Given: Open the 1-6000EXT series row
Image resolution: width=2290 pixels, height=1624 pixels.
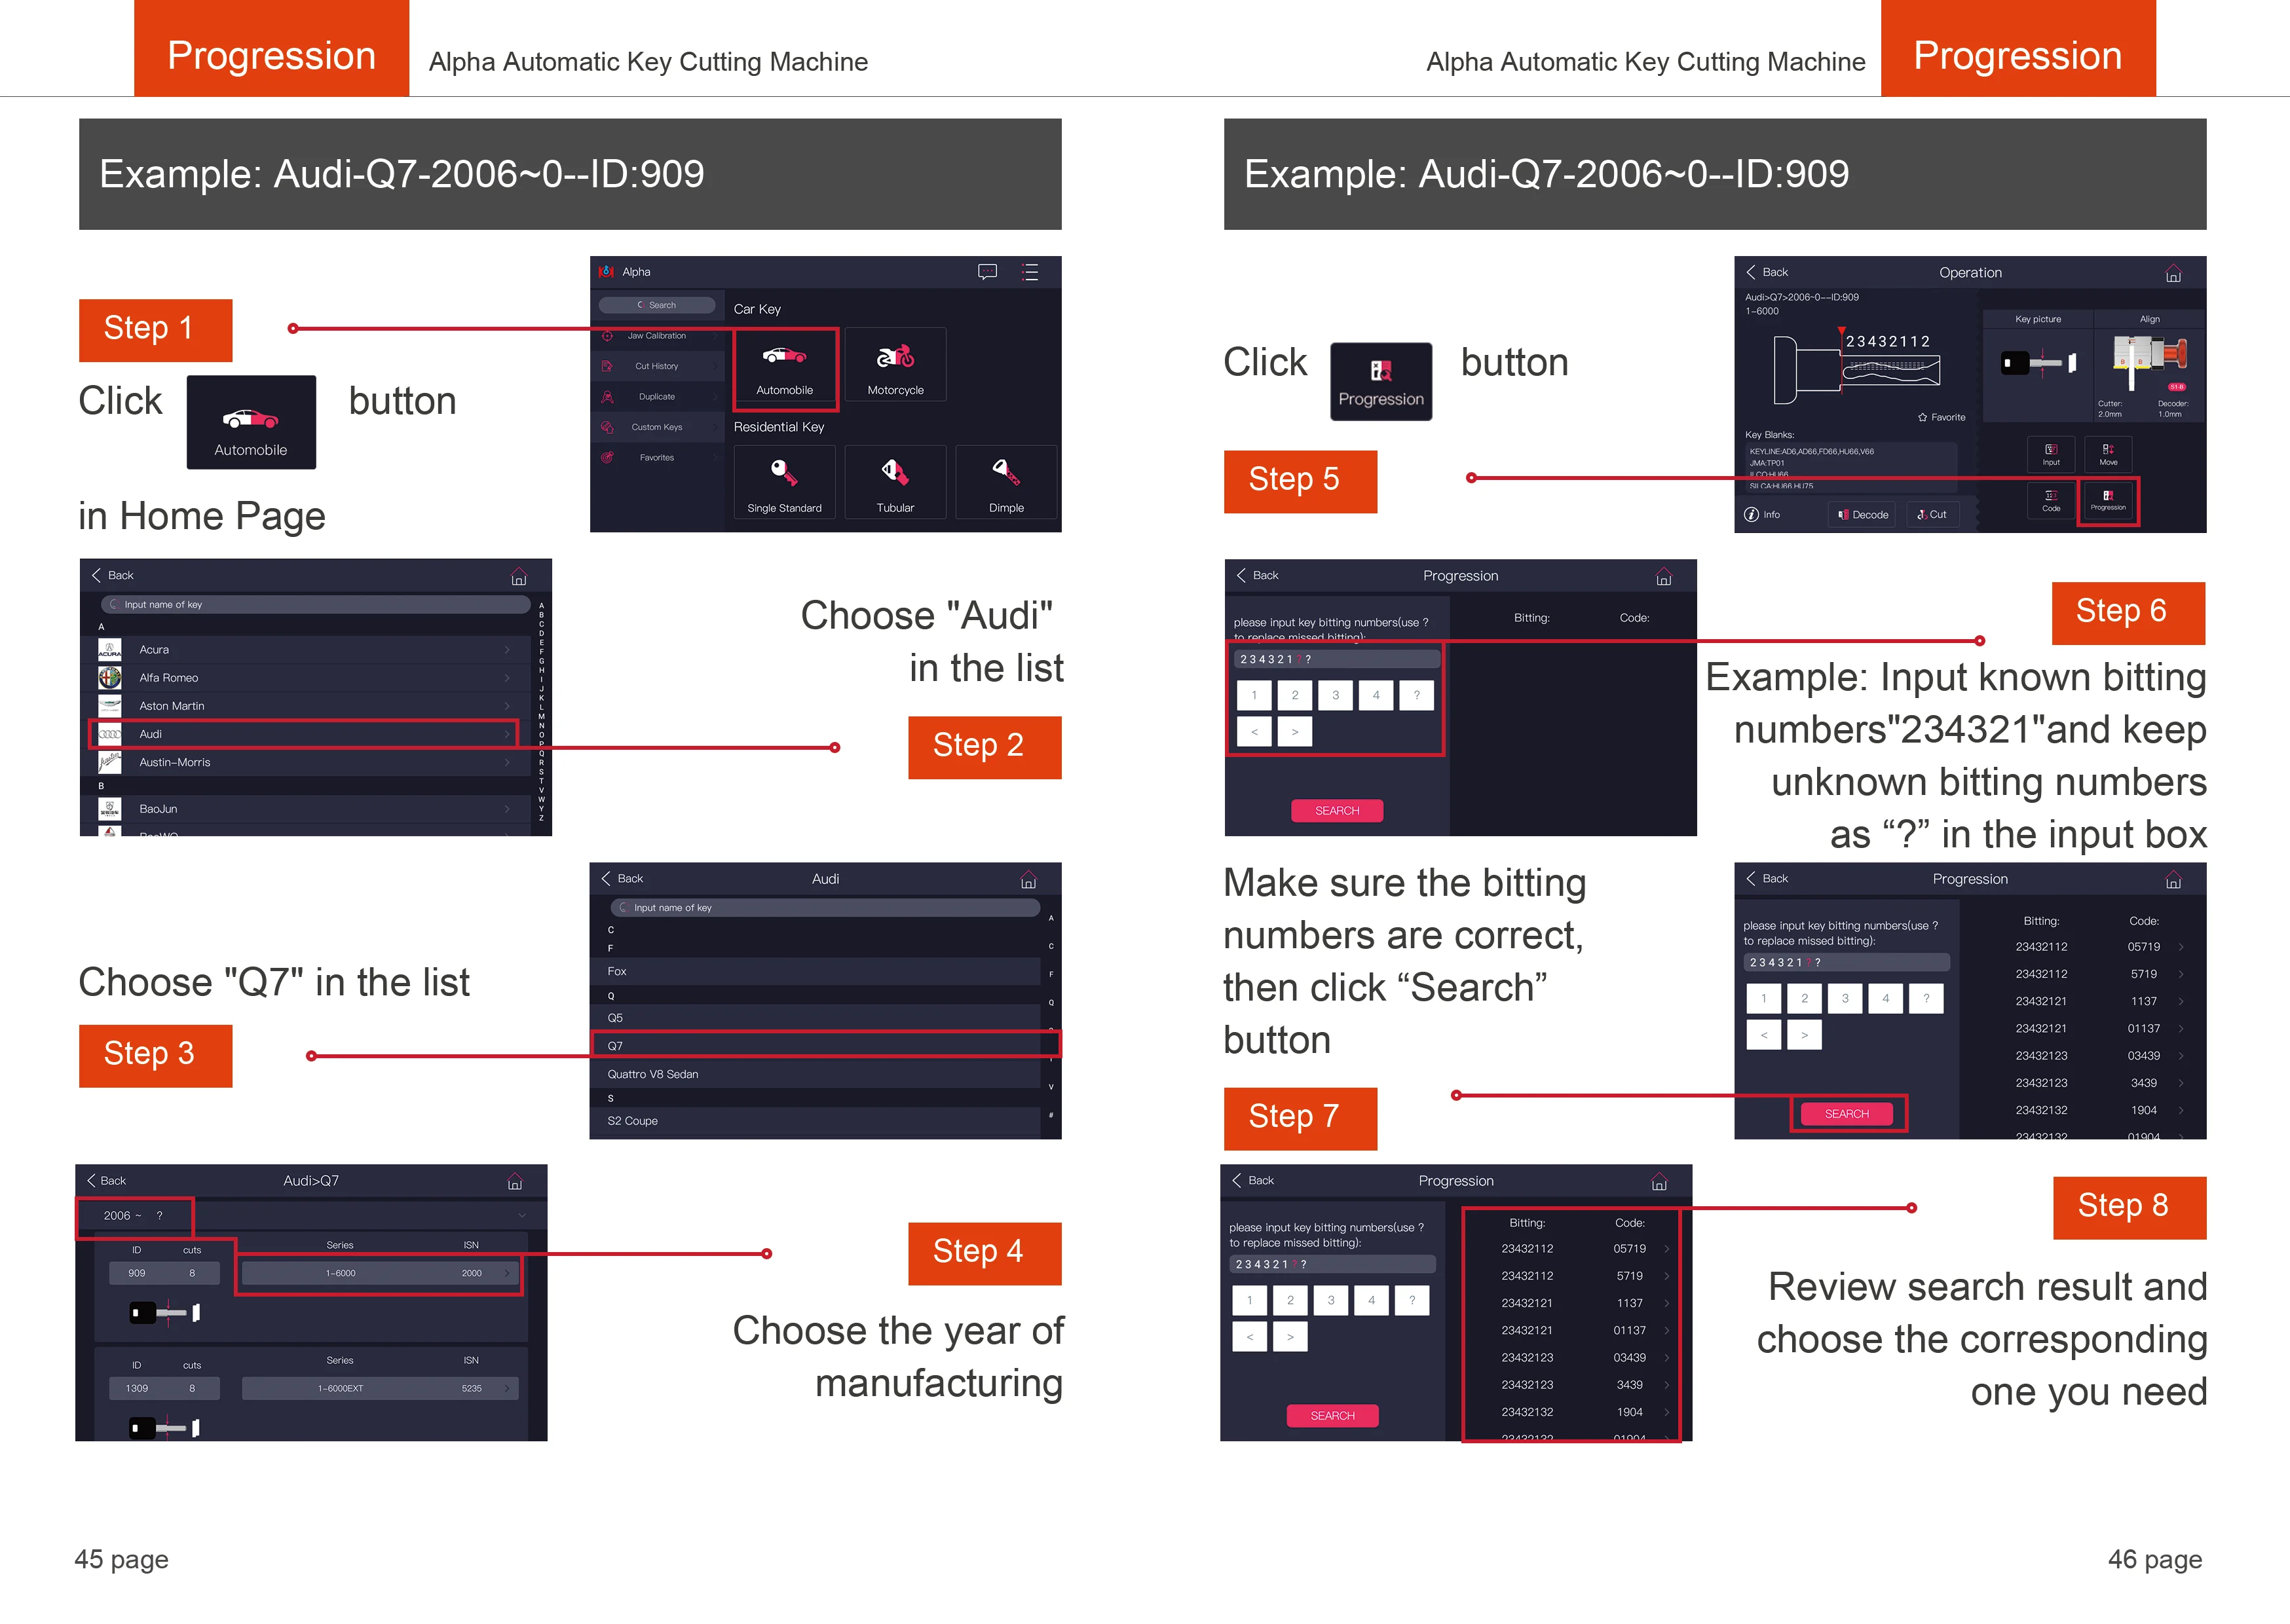Looking at the screenshot, I should [x=380, y=1388].
